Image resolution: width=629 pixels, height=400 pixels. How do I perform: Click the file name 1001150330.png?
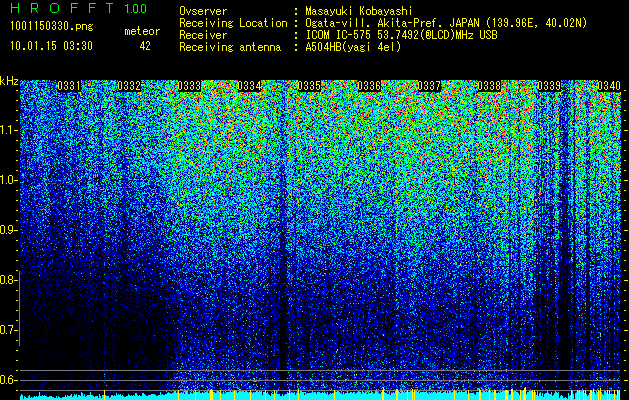coord(52,27)
